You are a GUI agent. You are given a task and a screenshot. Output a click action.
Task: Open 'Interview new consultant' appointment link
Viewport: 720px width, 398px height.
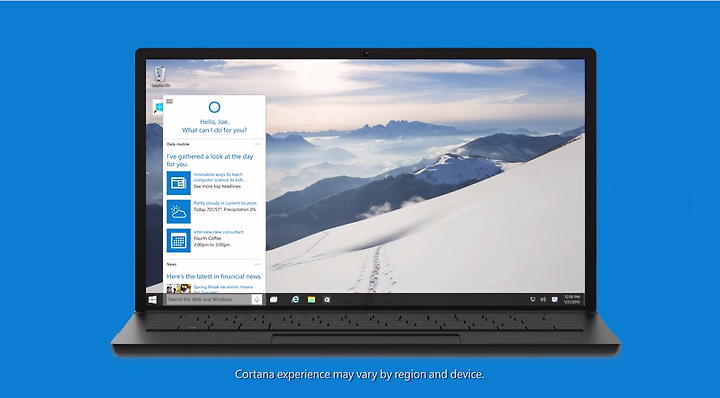pos(219,232)
